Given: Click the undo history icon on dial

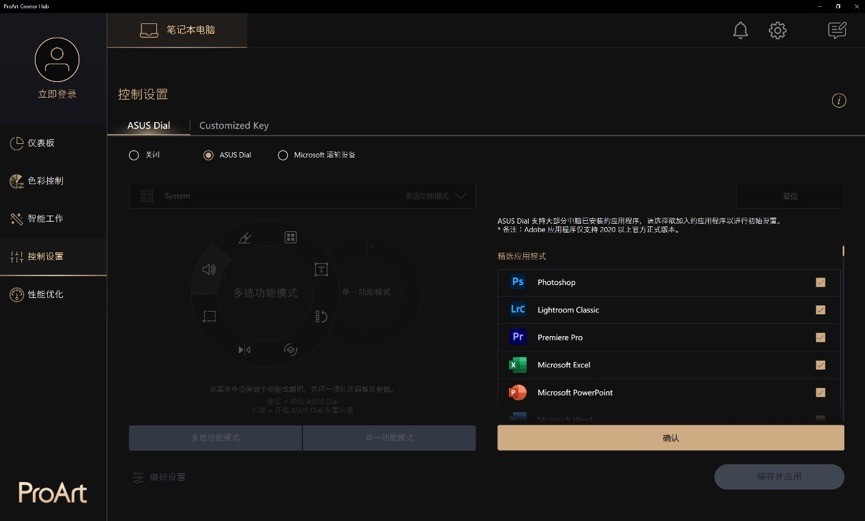Looking at the screenshot, I should click(321, 316).
